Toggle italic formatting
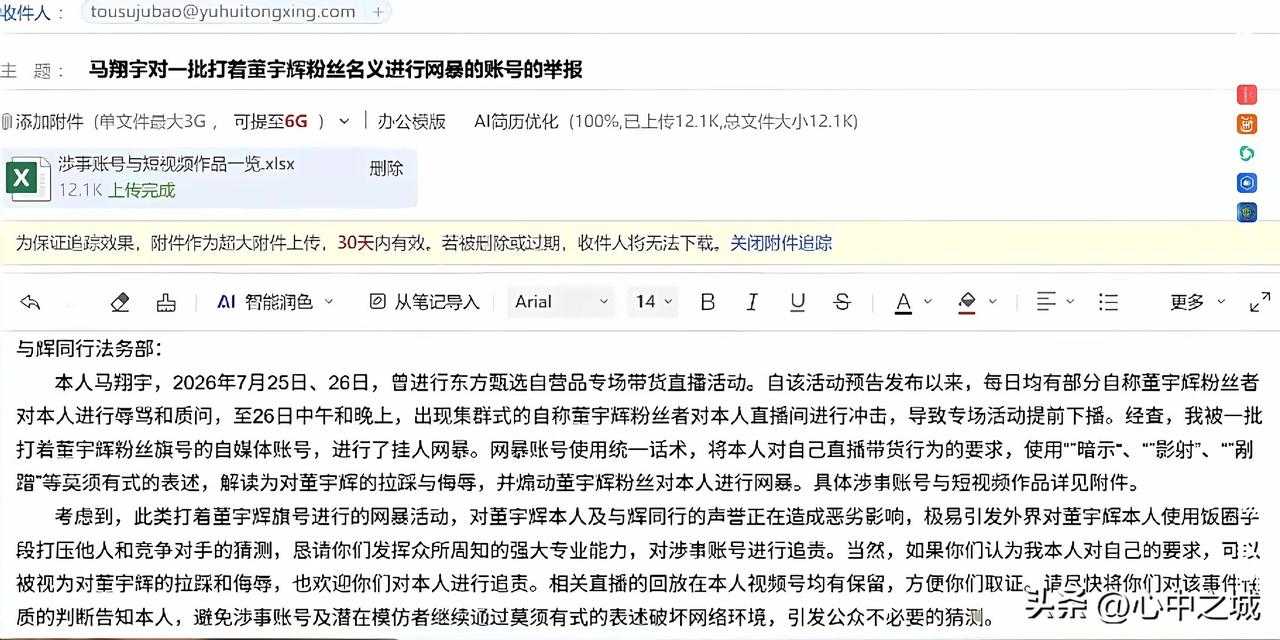Screen dimensions: 1280x640 [752, 302]
